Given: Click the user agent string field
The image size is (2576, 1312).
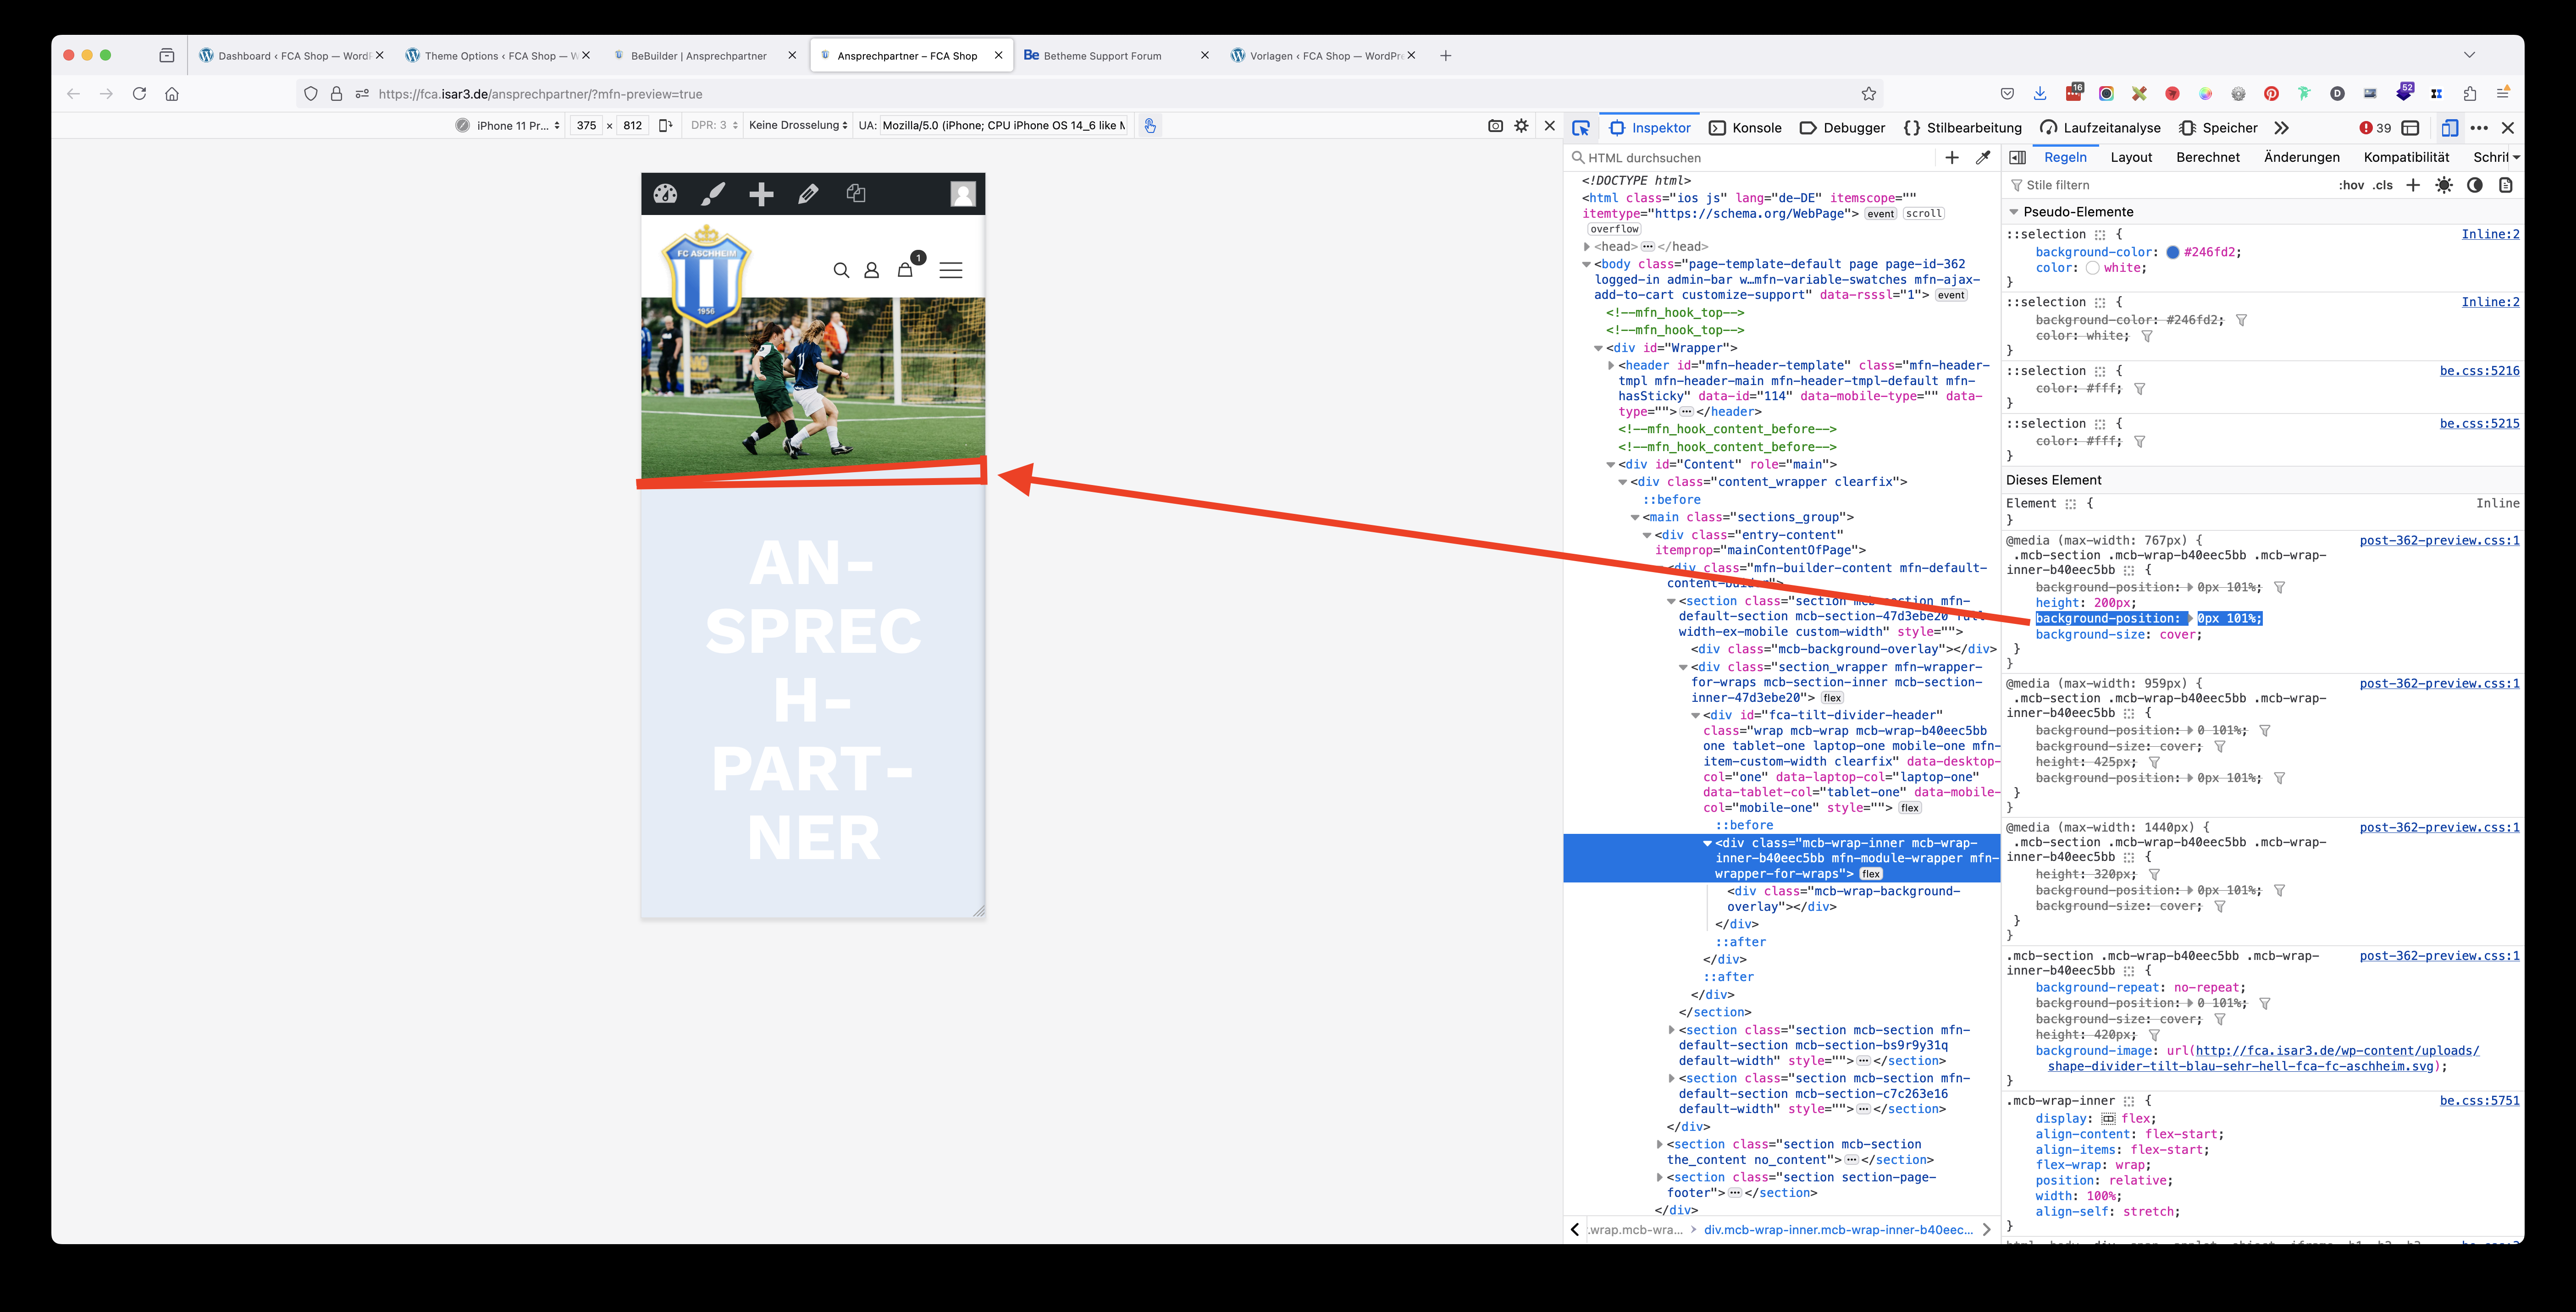Looking at the screenshot, I should coord(1003,126).
